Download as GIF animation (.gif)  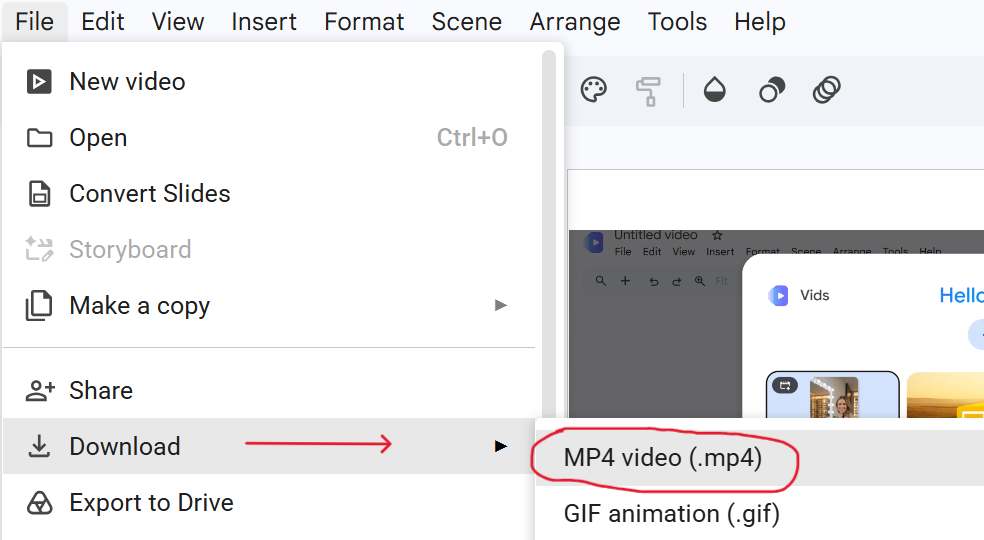point(760,514)
